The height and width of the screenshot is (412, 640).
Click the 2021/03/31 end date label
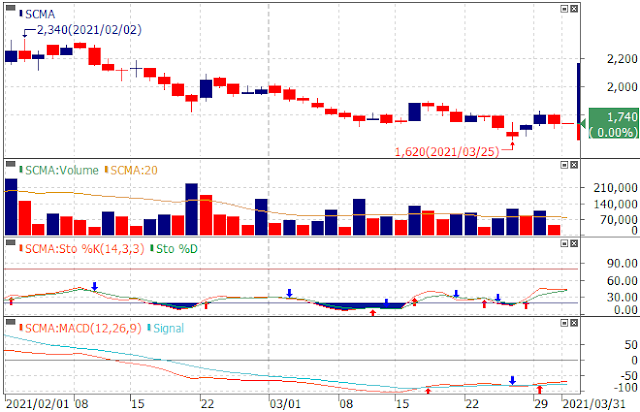[x=594, y=404]
